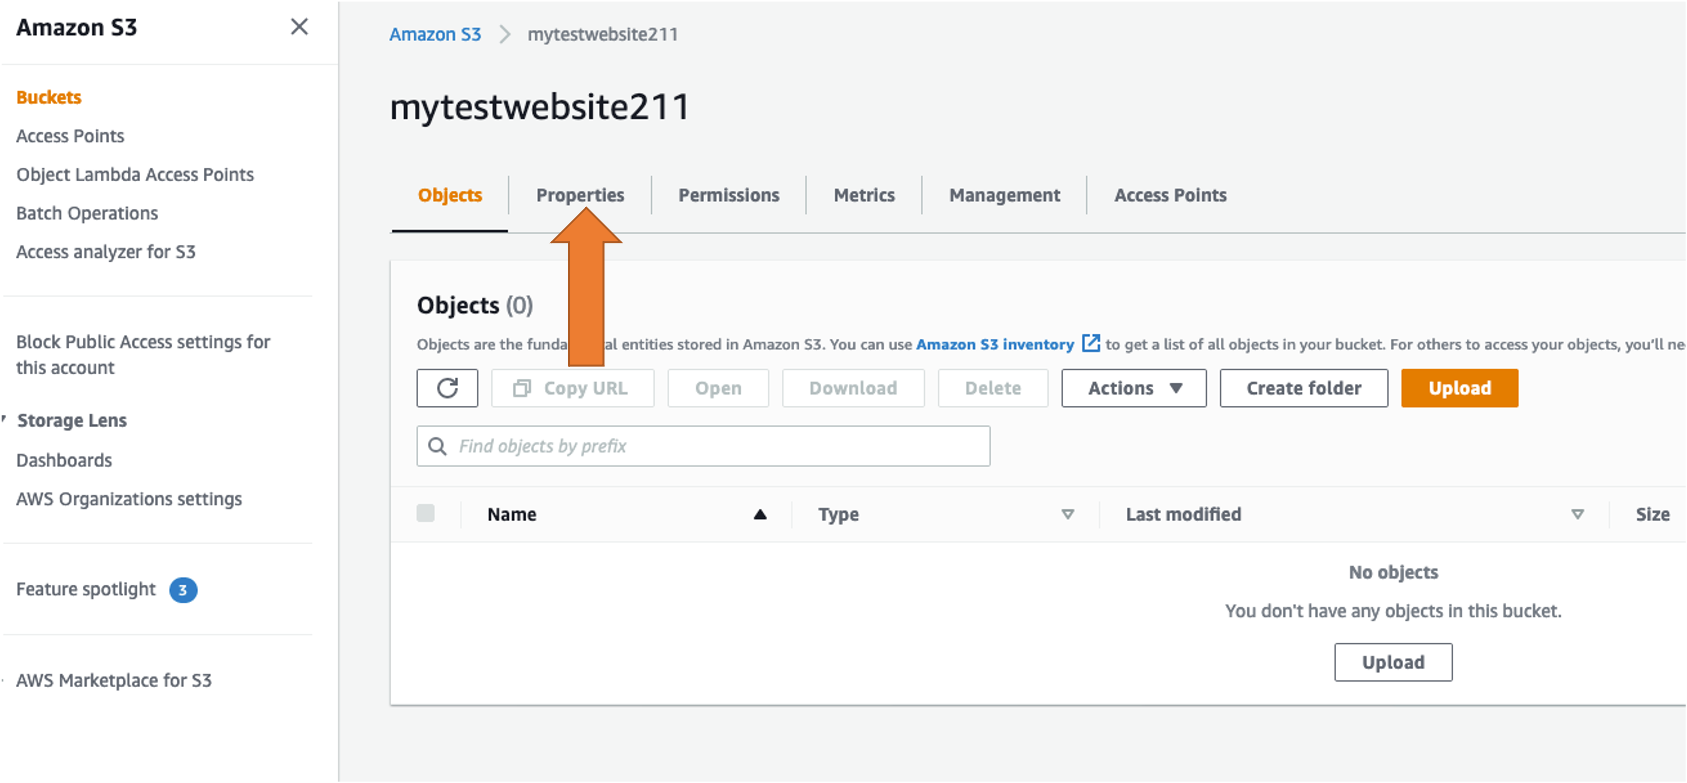The height and width of the screenshot is (783, 1687).
Task: Click the Open button
Action: (718, 388)
